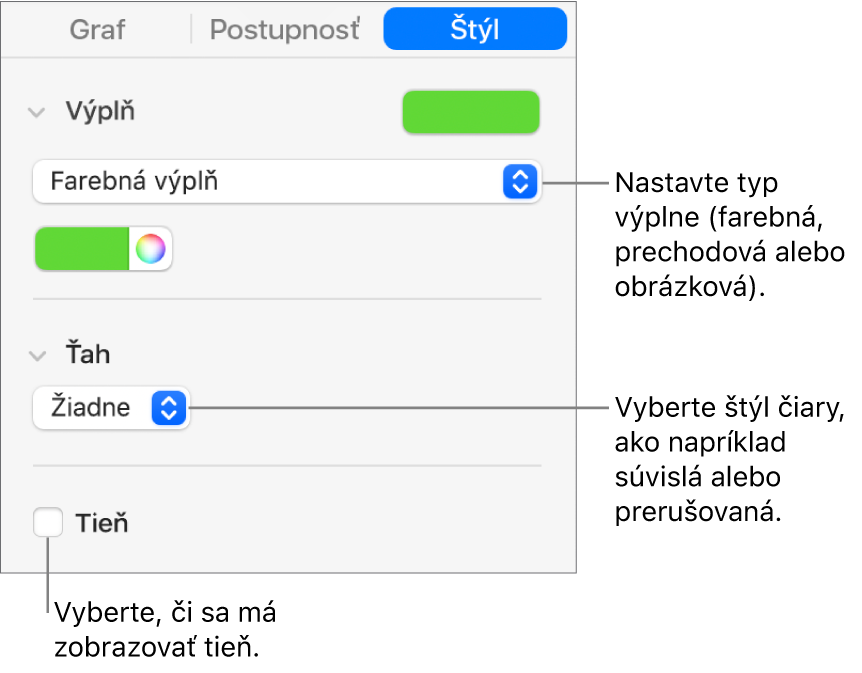Select the Štýl tab
This screenshot has width=862, height=673.
pos(475,30)
